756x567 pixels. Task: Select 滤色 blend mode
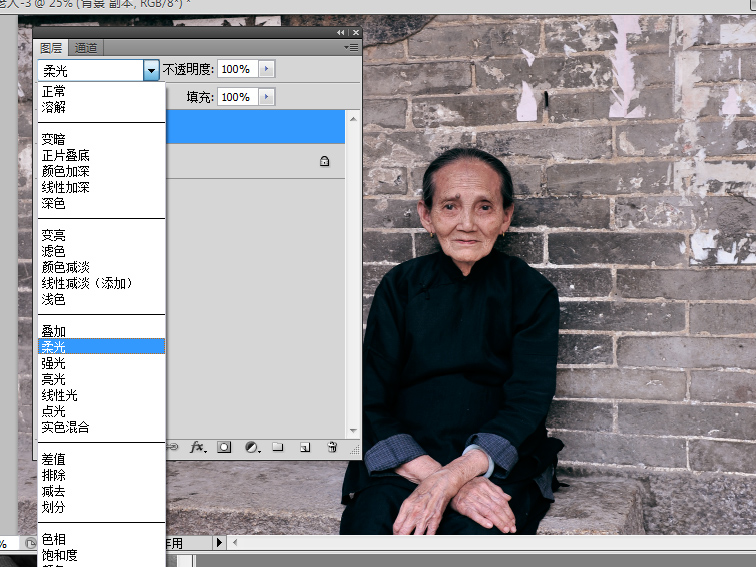53,251
